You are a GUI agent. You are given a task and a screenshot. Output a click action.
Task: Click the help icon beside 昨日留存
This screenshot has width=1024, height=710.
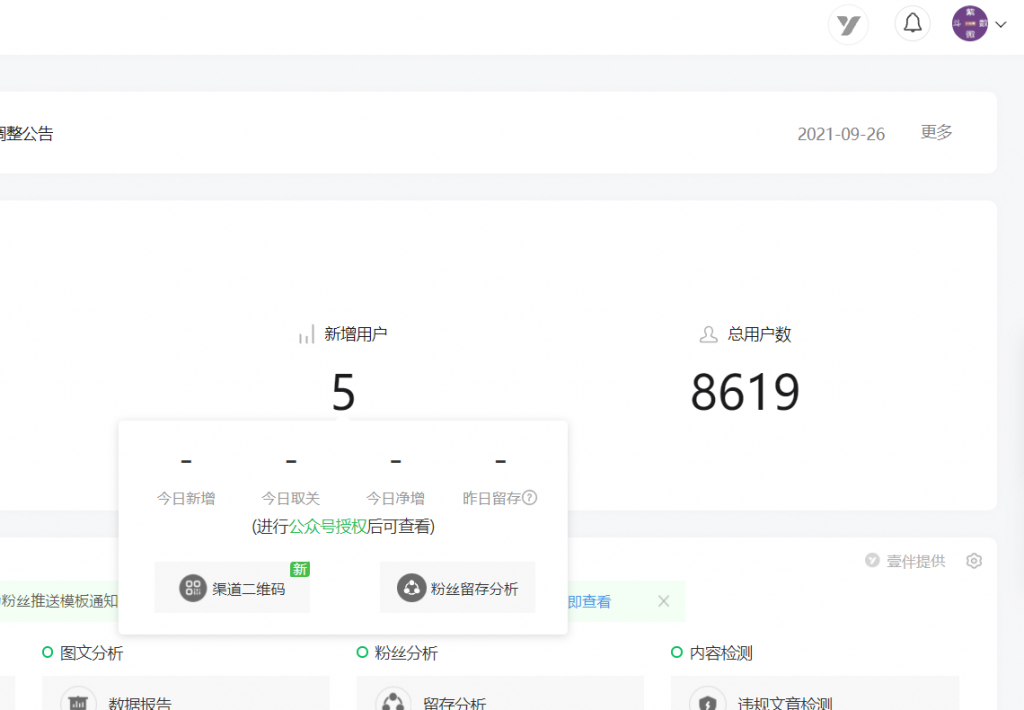click(x=530, y=498)
